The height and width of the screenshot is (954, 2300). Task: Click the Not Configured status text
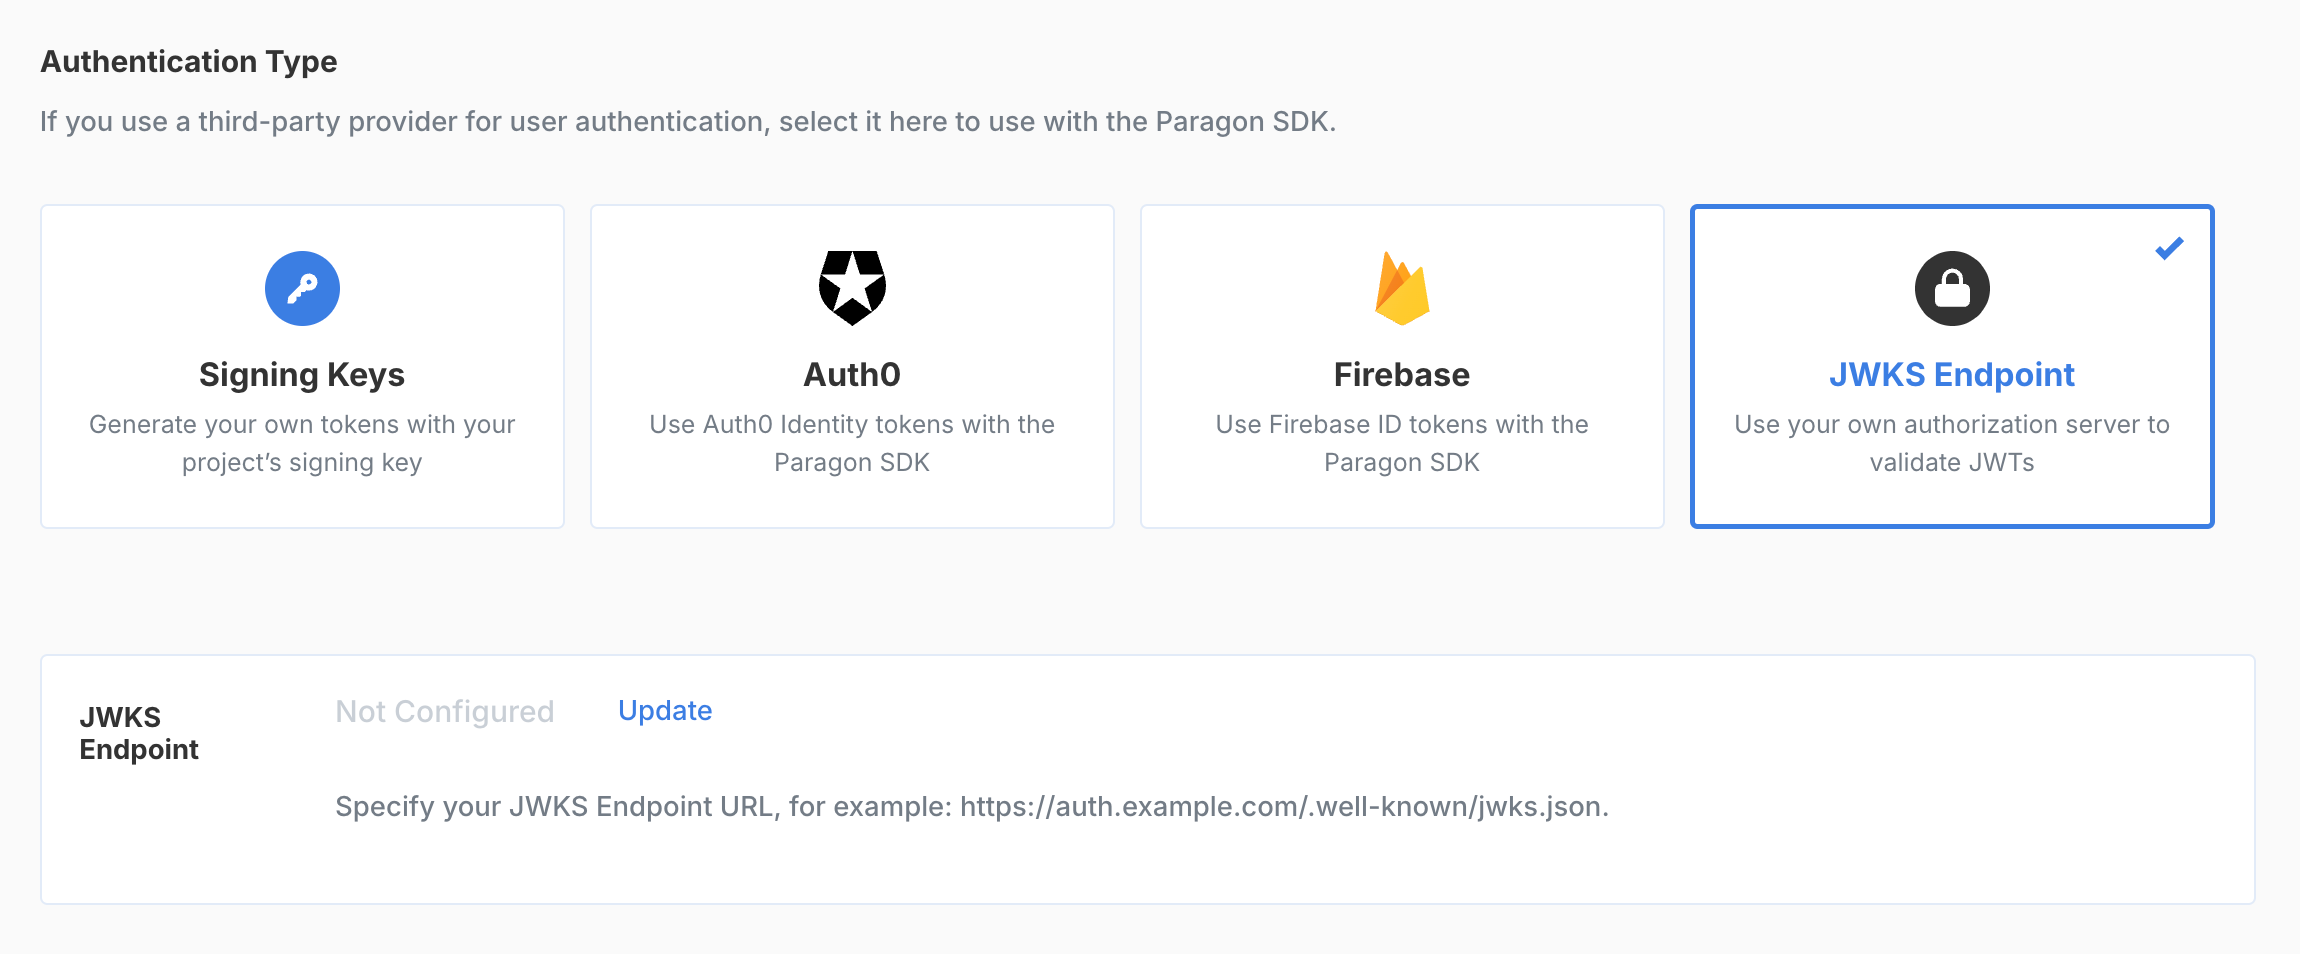[x=445, y=711]
